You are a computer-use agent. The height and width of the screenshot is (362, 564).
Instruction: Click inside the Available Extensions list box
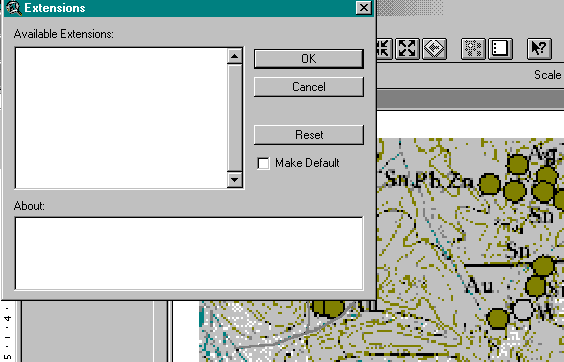tap(122, 118)
